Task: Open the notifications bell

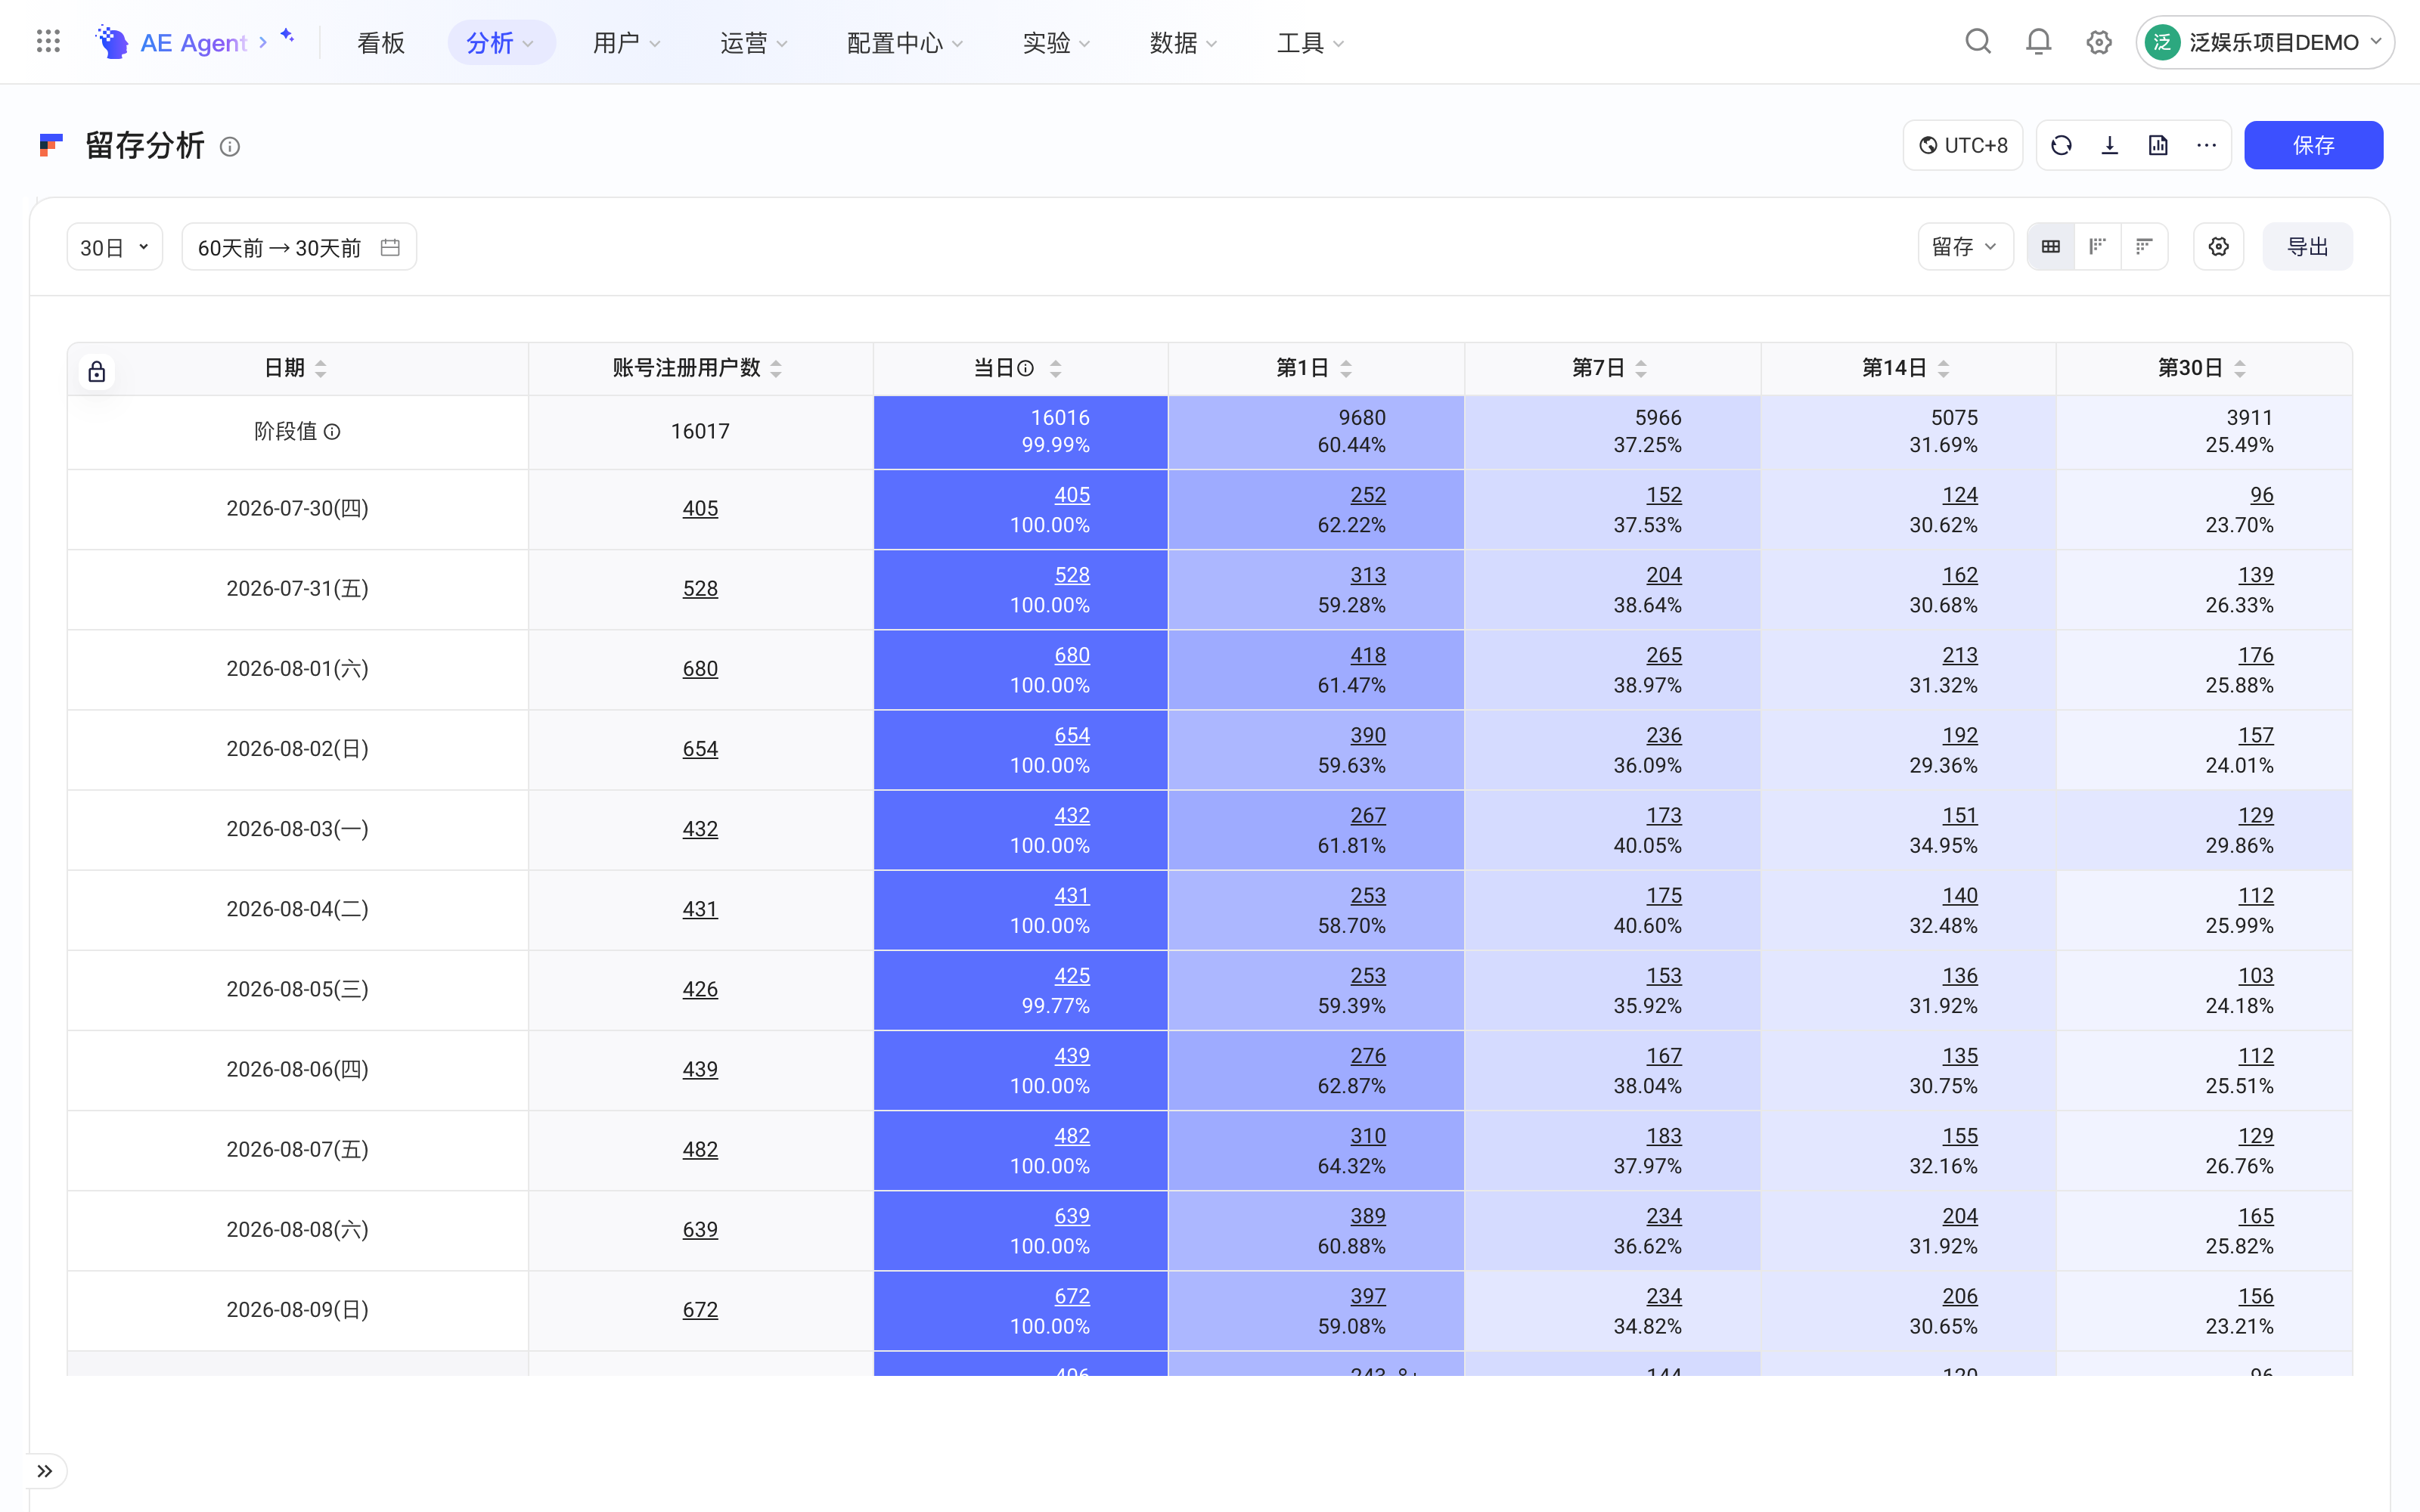Action: click(x=2038, y=42)
